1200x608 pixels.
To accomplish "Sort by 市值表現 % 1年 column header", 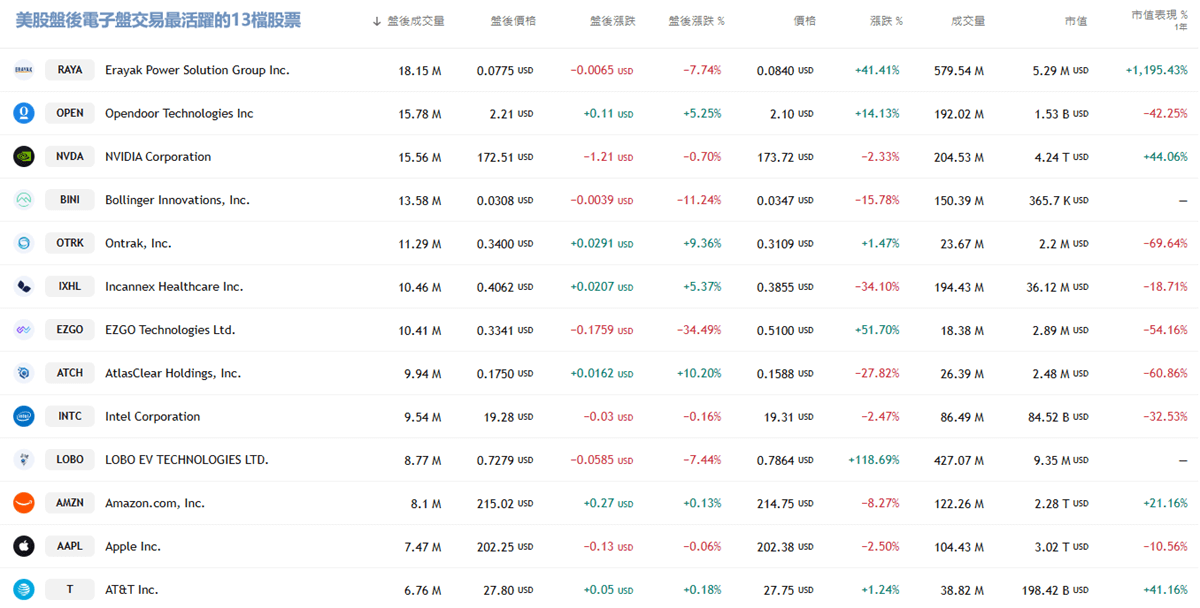I will (x=1159, y=20).
